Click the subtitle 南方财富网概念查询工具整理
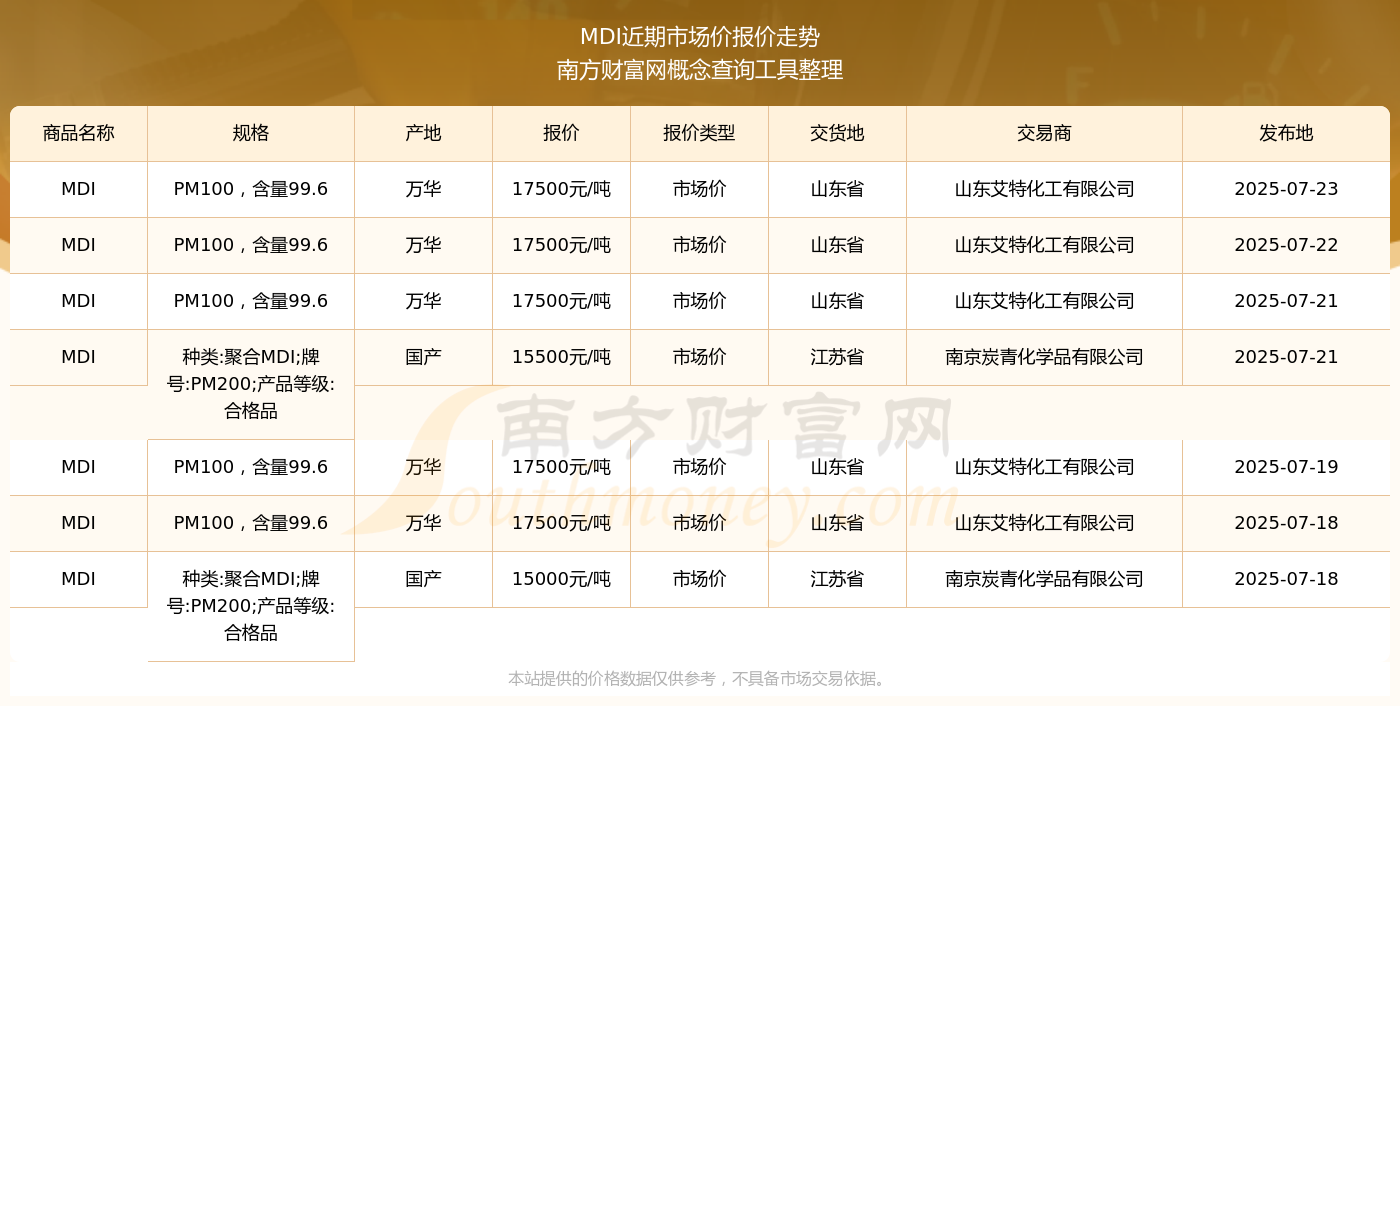Viewport: 1400px width, 1205px height. click(700, 70)
